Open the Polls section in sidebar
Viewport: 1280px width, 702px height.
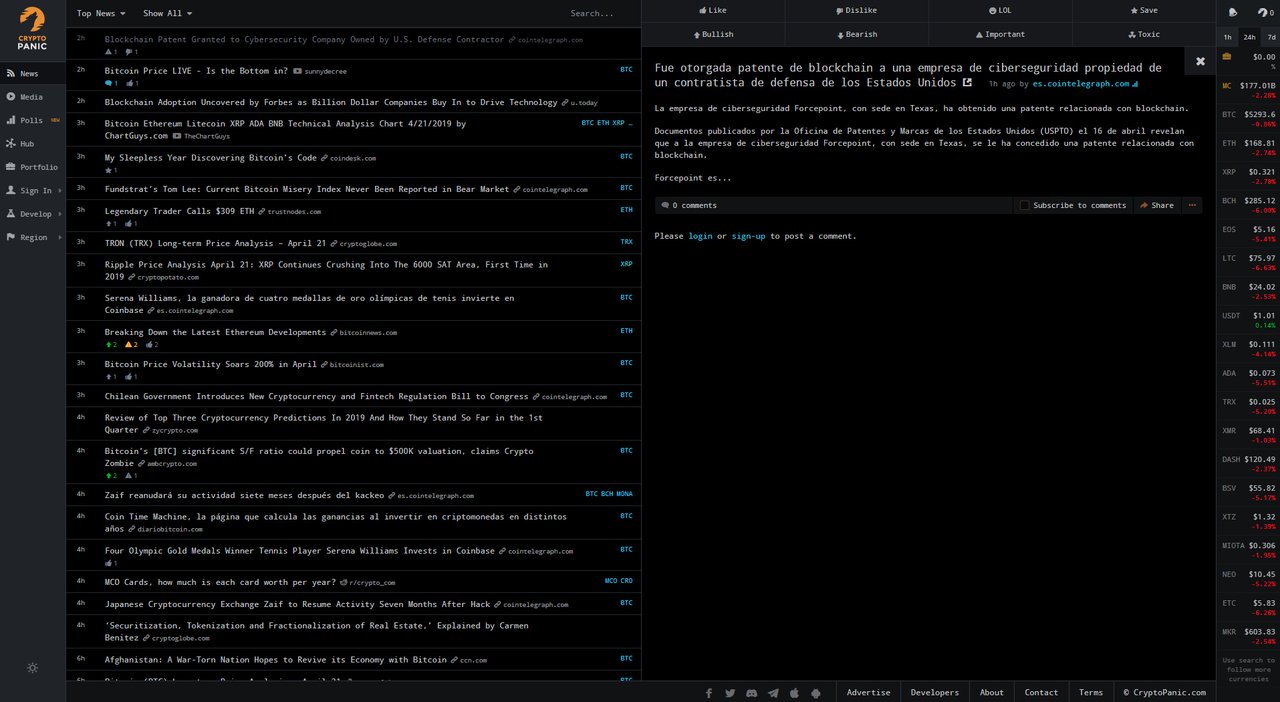32,120
